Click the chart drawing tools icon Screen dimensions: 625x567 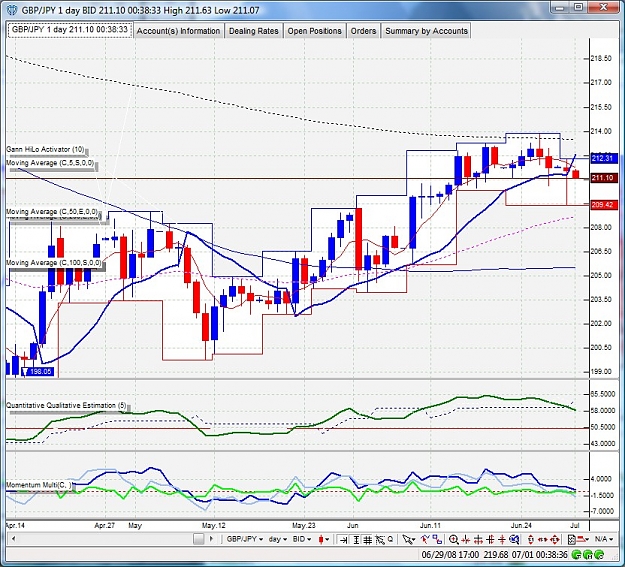(x=380, y=540)
